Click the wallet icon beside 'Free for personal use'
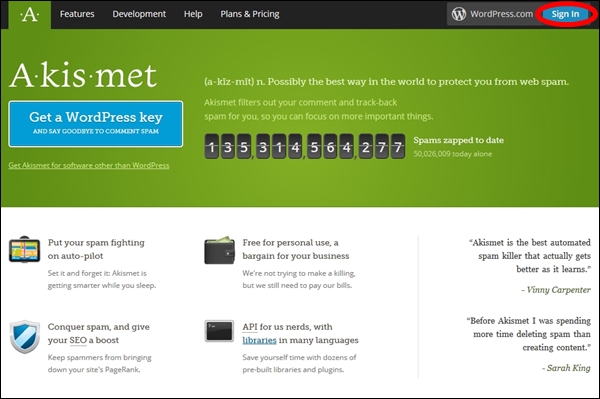The image size is (600, 399). 219,250
